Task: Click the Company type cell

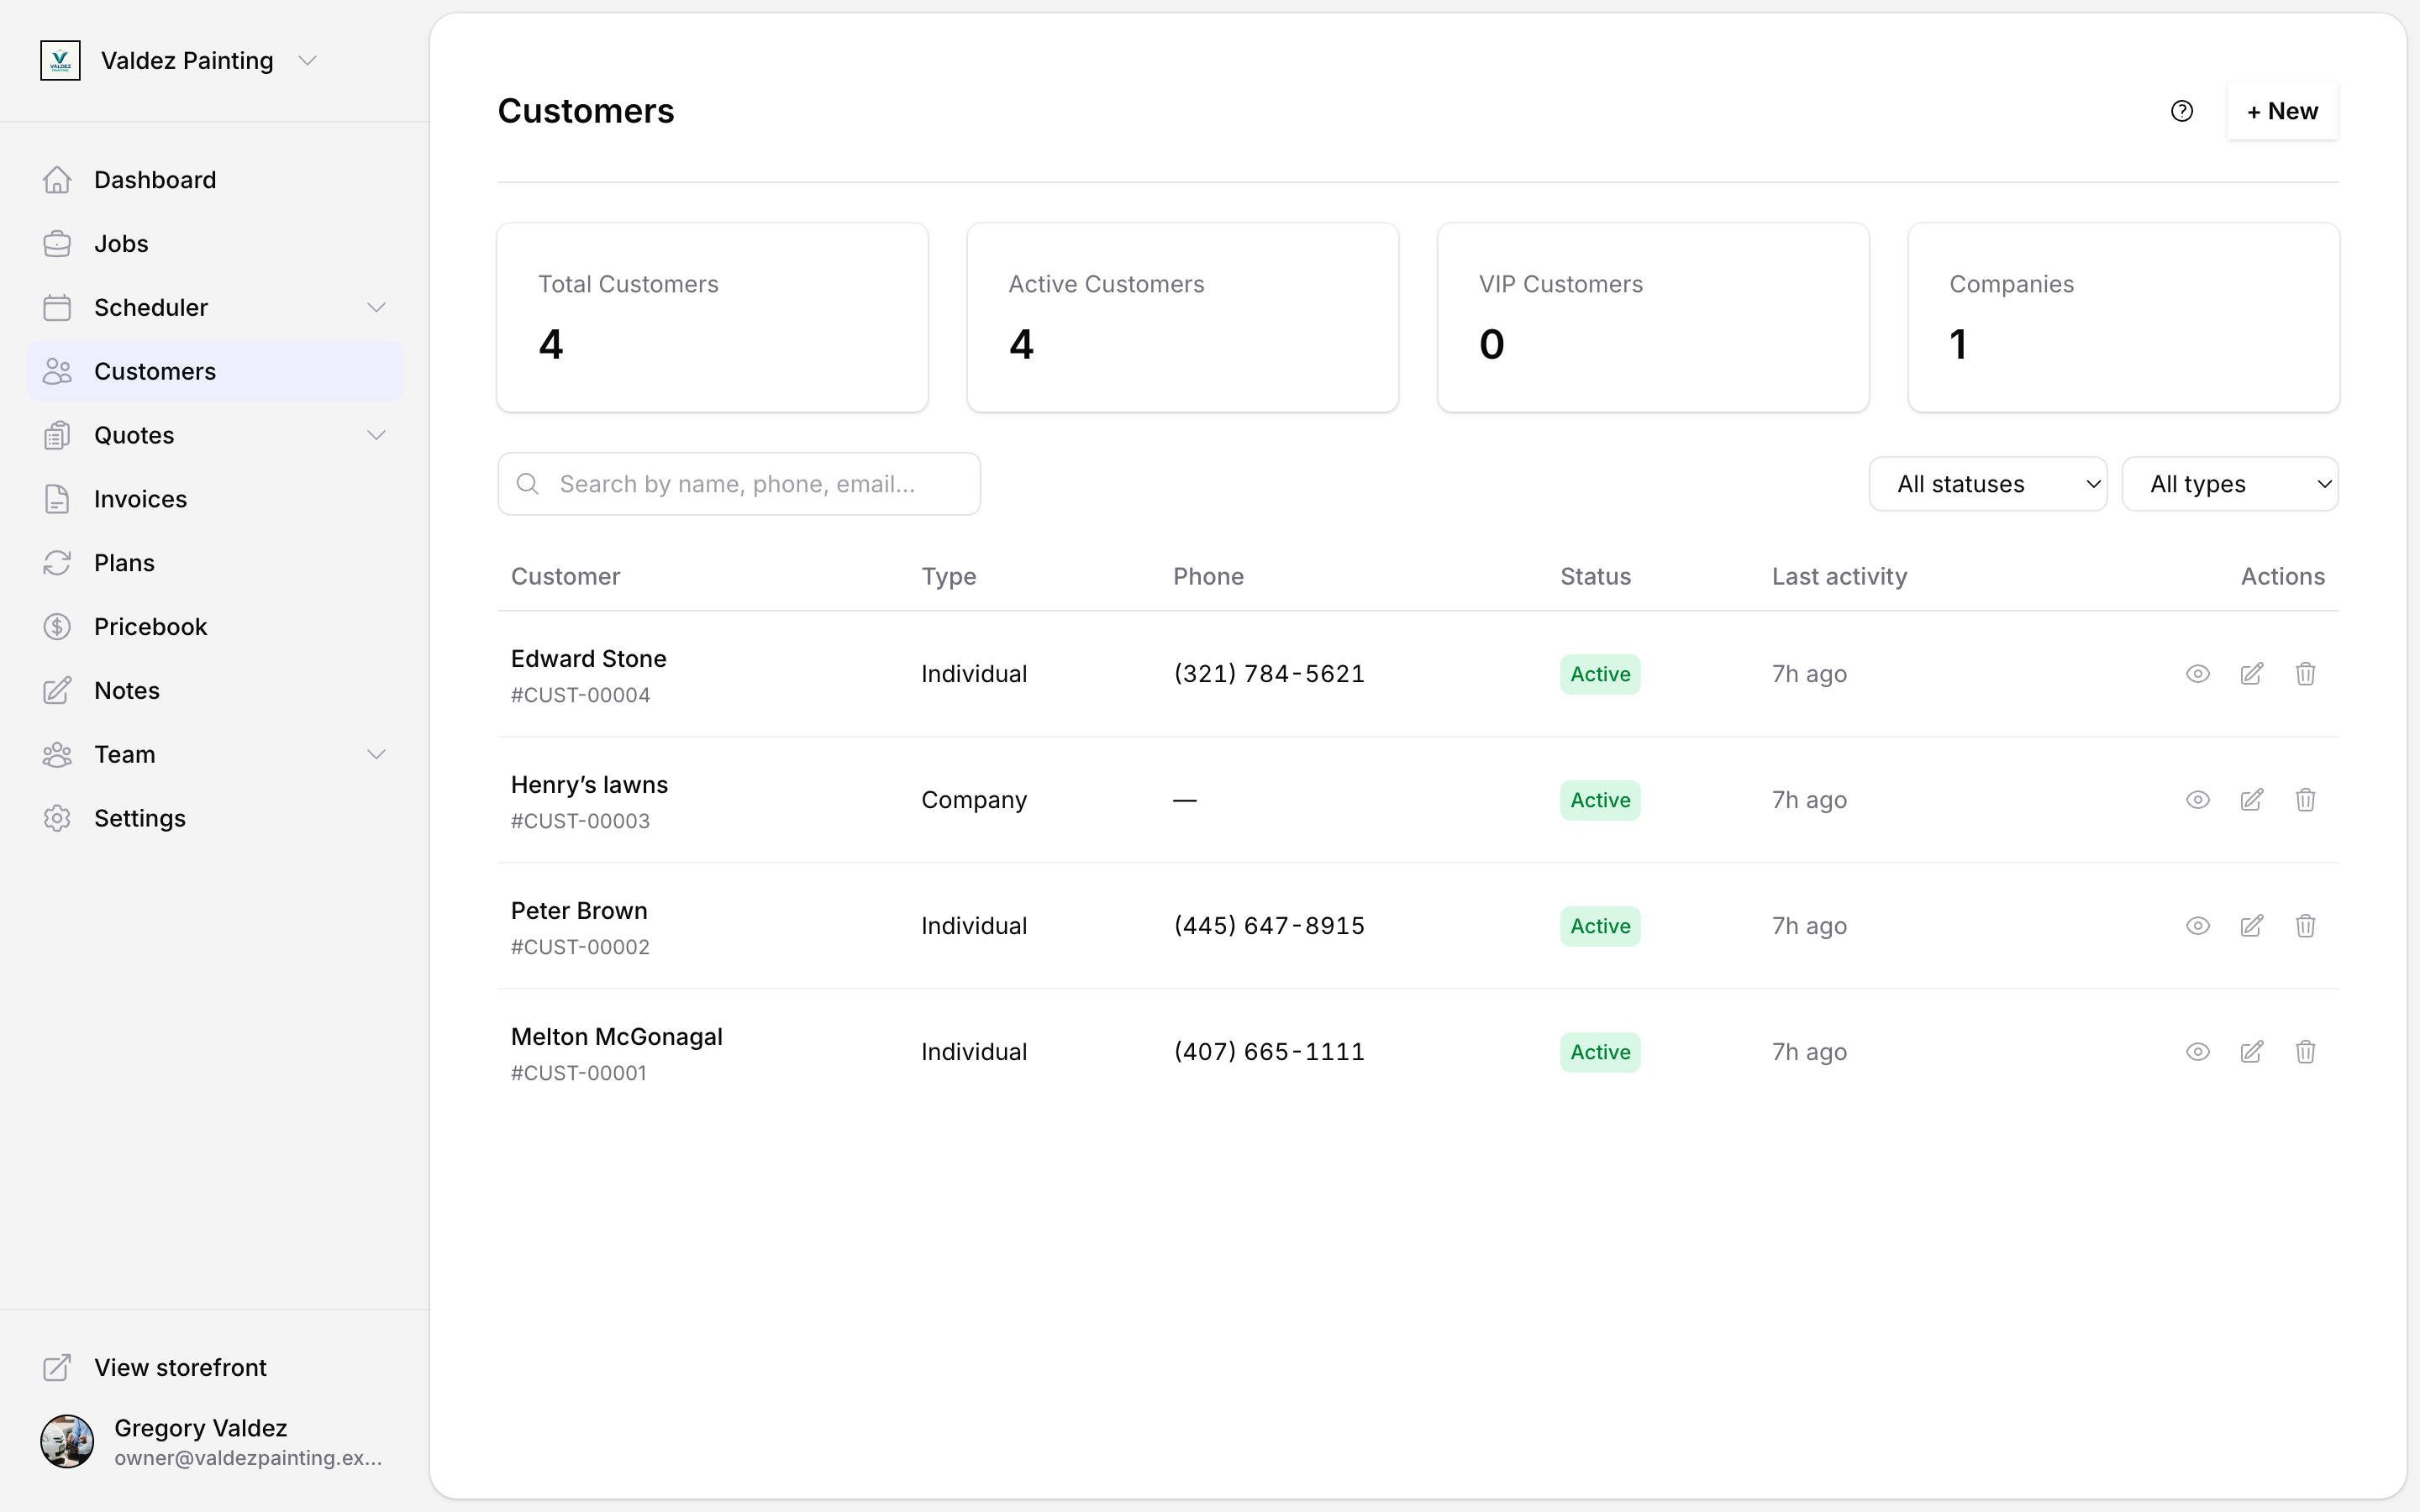Action: point(974,800)
